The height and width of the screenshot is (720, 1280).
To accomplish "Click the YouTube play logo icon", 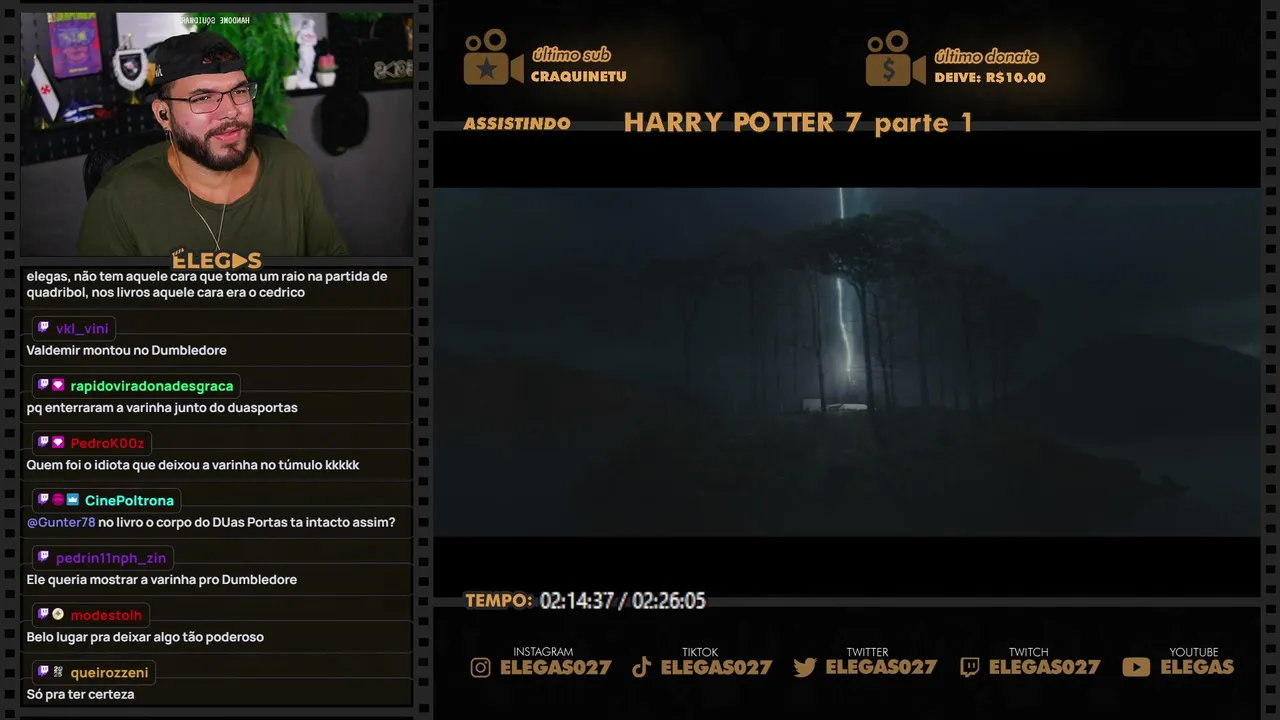I will (1136, 668).
